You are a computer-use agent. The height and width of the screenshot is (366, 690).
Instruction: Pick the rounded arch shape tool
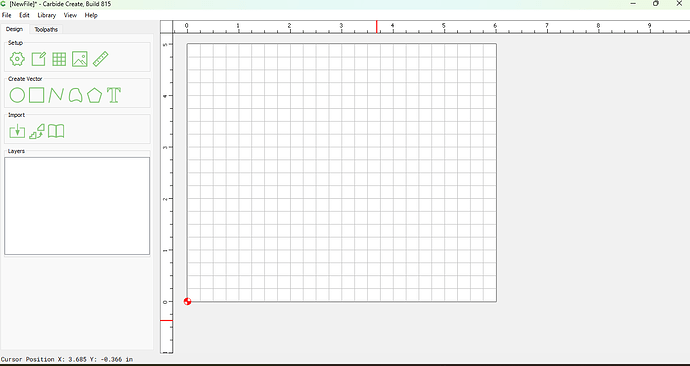pos(75,95)
